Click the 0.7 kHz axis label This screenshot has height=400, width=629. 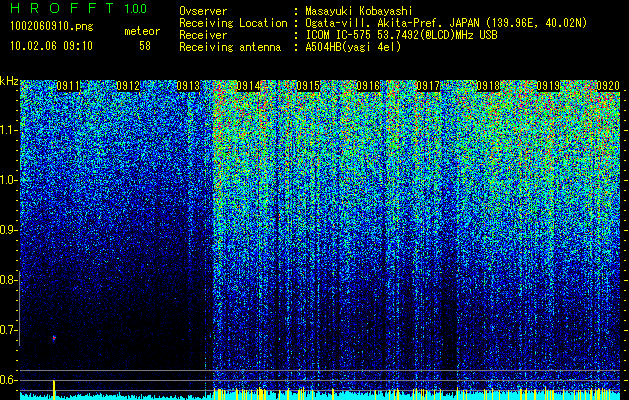pos(8,330)
